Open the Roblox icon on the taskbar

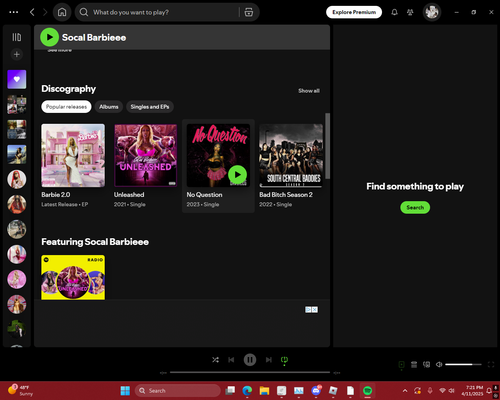tap(333, 390)
